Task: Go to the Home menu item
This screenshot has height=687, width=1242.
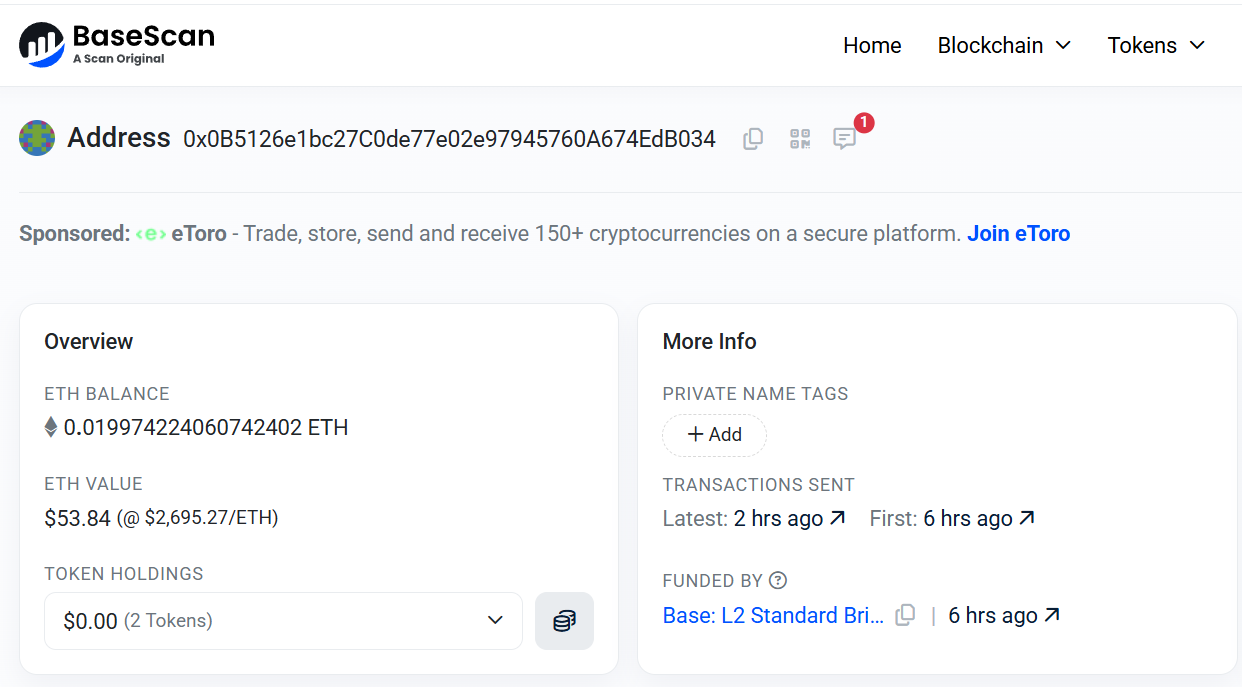Action: (872, 45)
